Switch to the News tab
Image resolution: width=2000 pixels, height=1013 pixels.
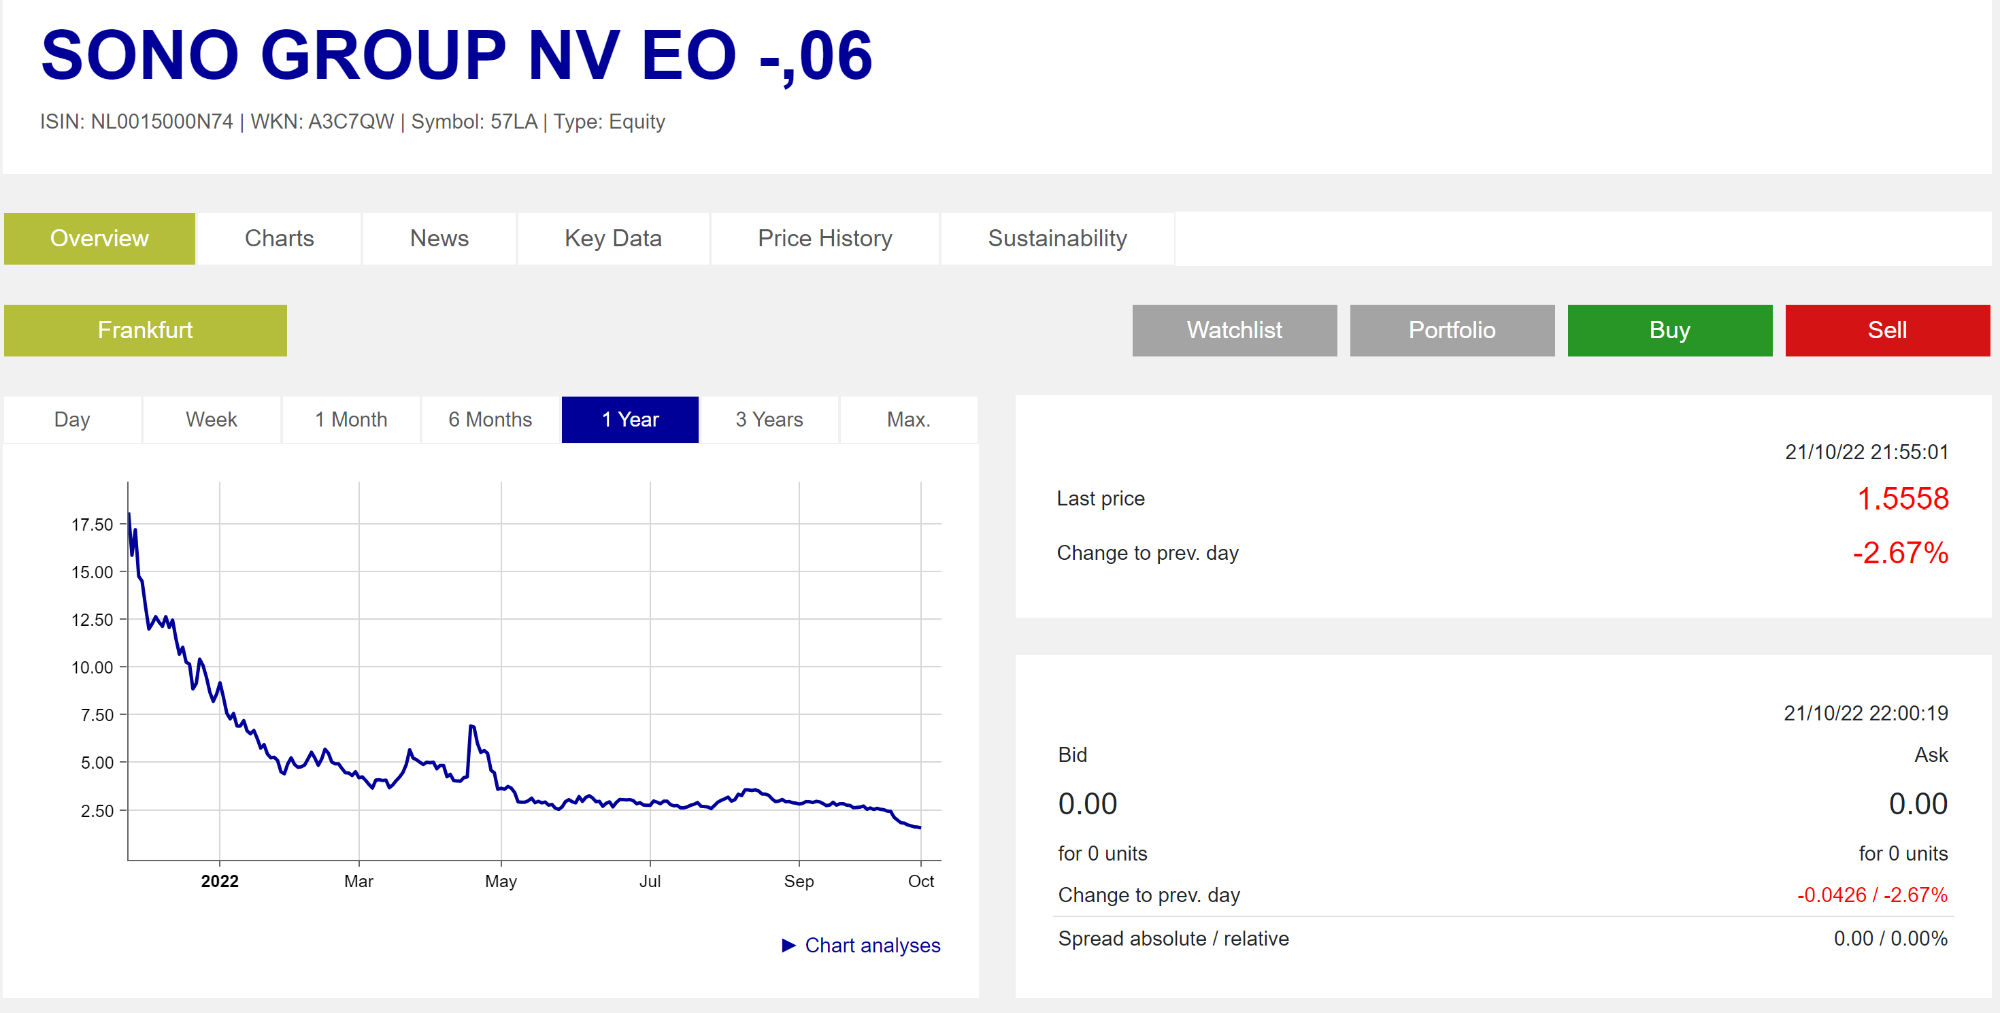(439, 238)
